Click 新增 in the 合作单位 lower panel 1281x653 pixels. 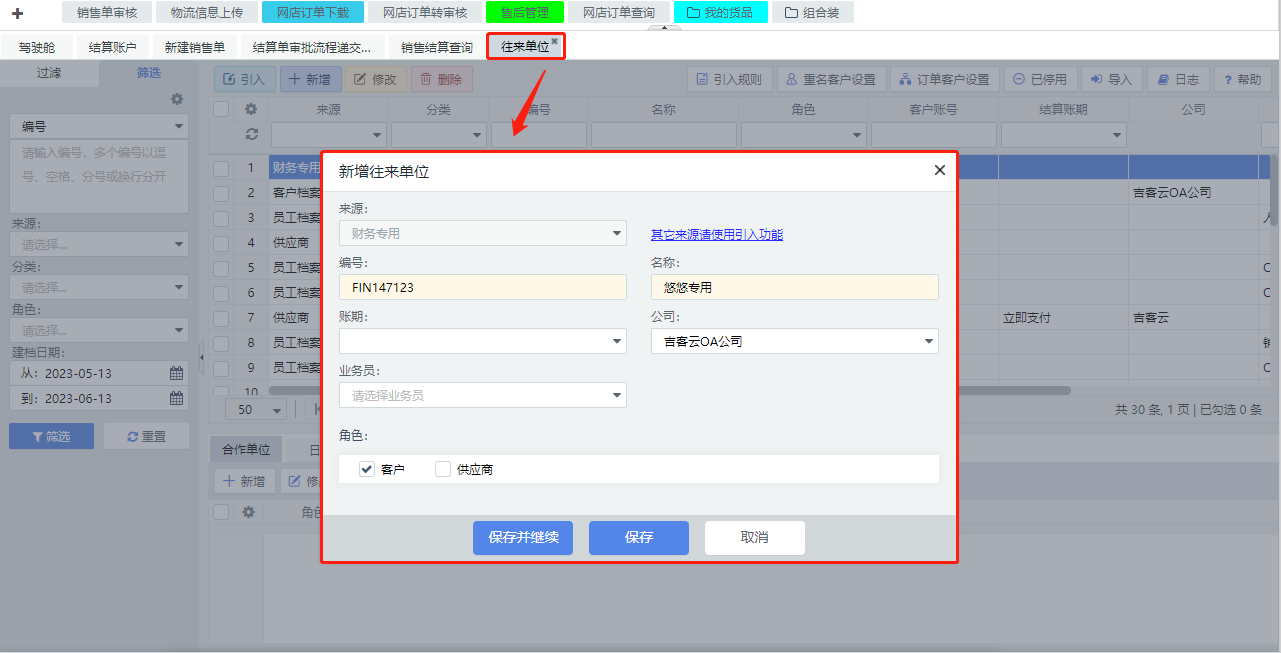click(245, 482)
